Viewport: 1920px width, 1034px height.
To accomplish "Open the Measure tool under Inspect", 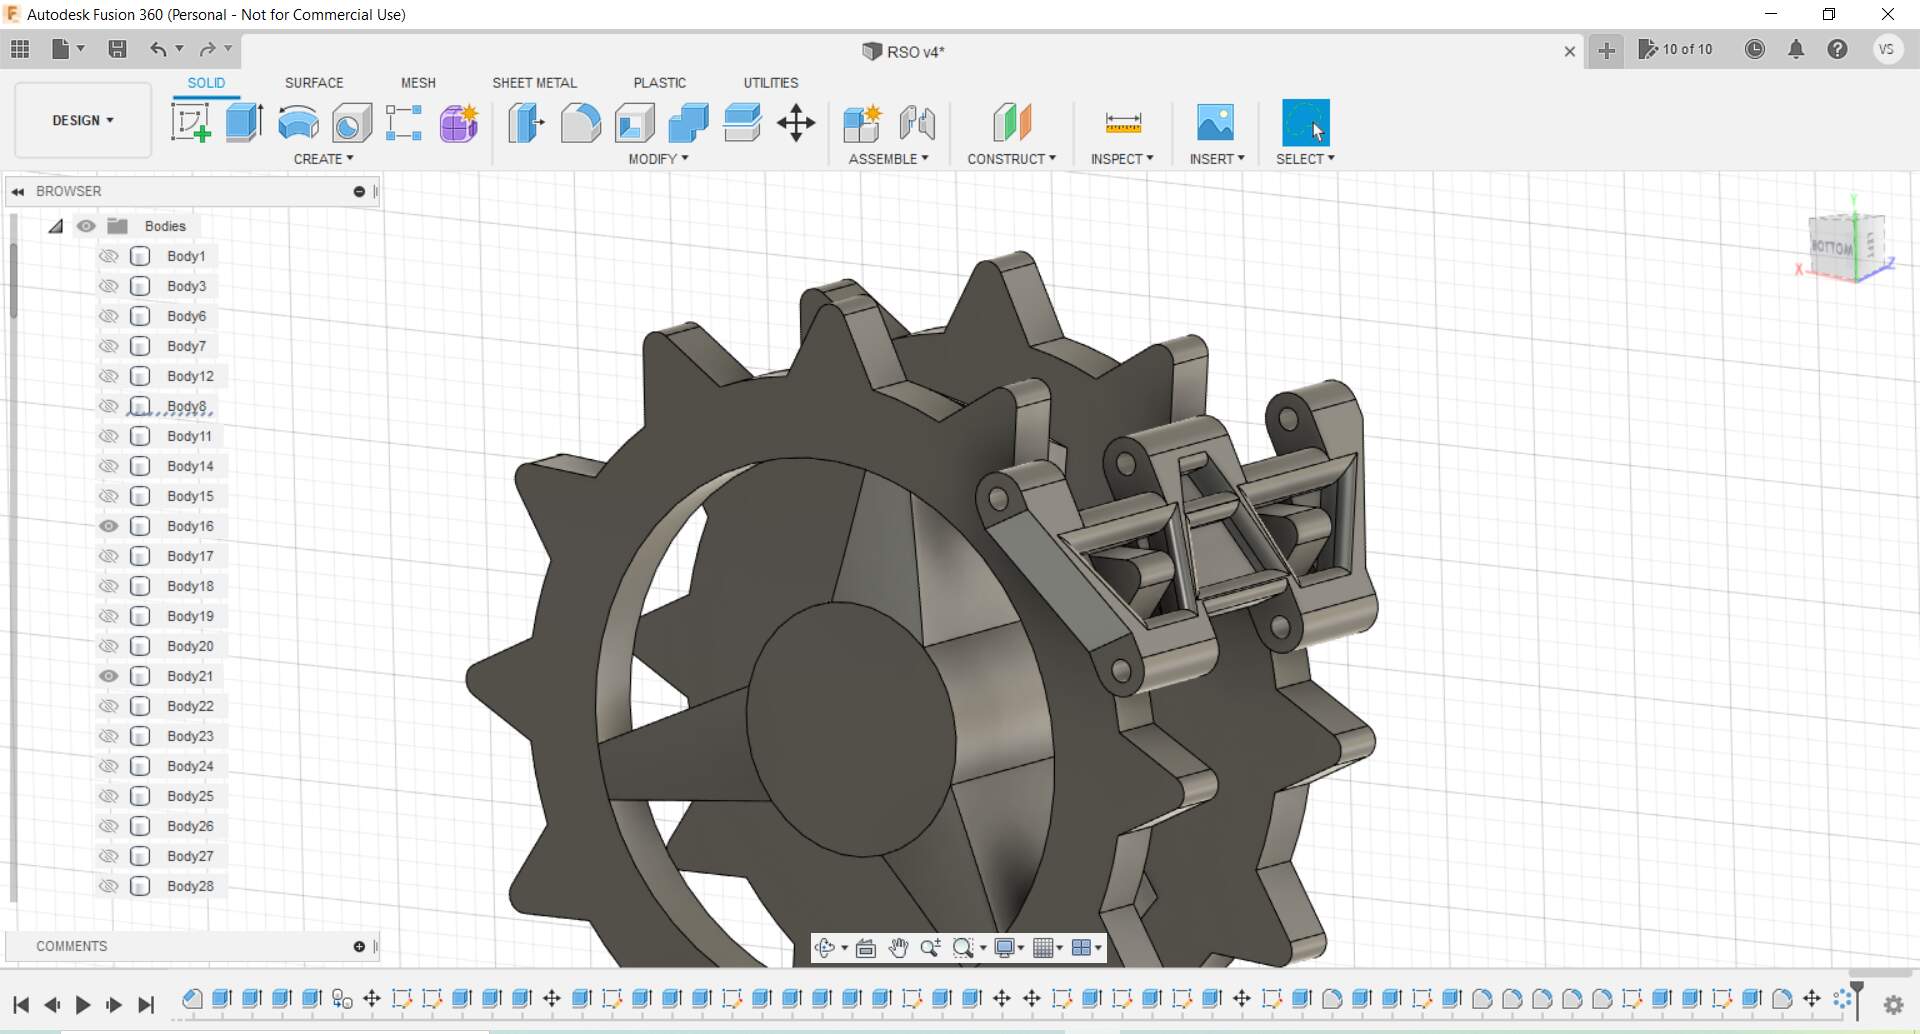I will point(1123,123).
